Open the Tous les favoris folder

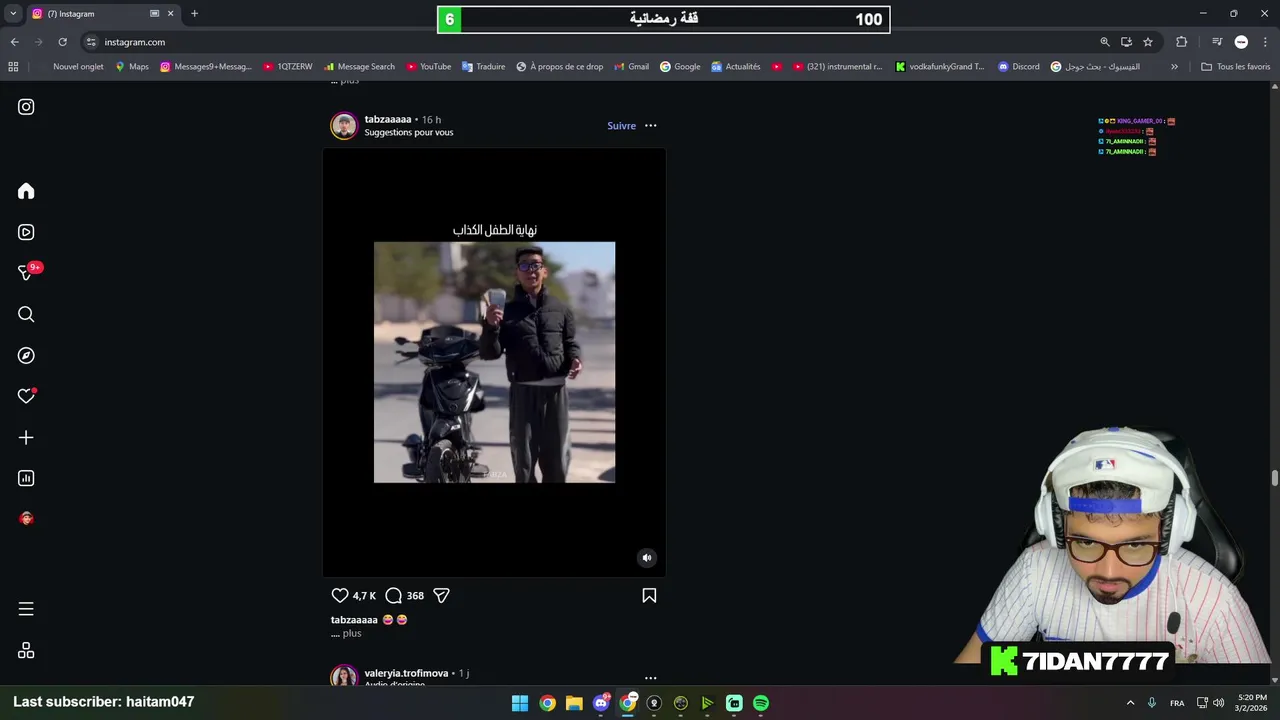click(1235, 67)
